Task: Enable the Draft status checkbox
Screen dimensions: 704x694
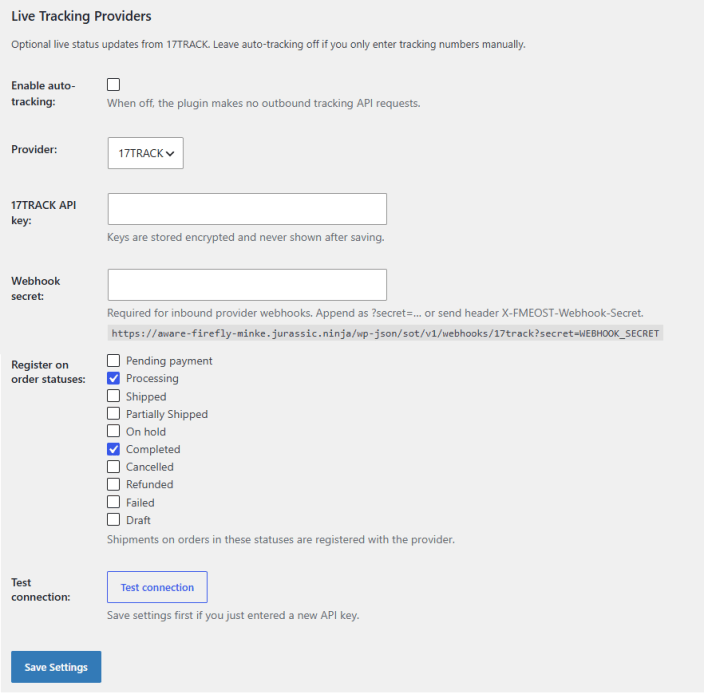Action: coord(114,519)
